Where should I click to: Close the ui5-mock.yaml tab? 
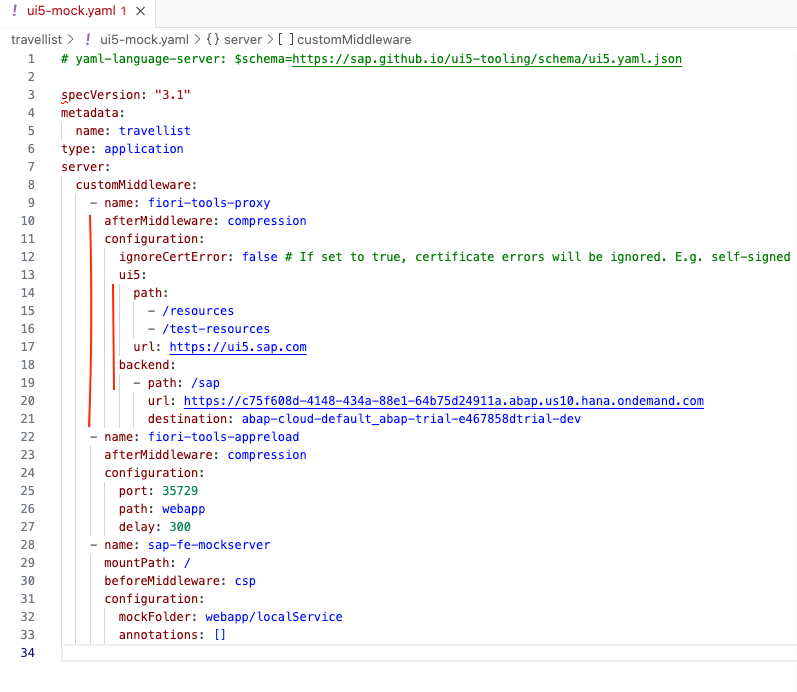click(141, 11)
